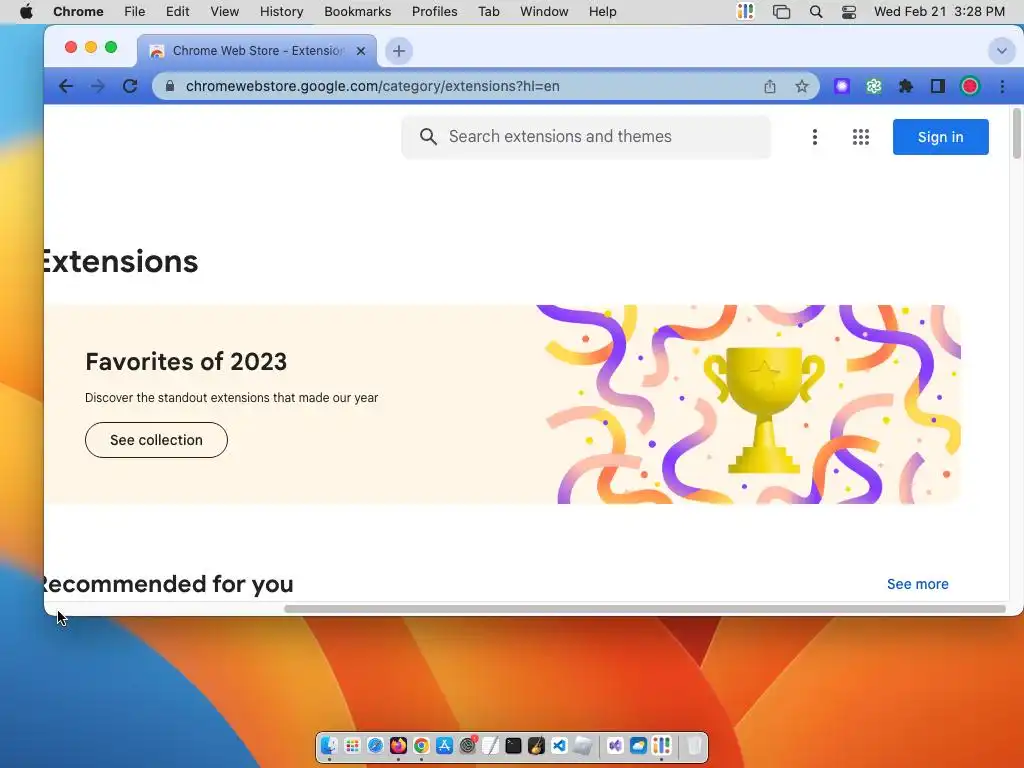Open the View menu
The height and width of the screenshot is (768, 1024).
coord(225,12)
